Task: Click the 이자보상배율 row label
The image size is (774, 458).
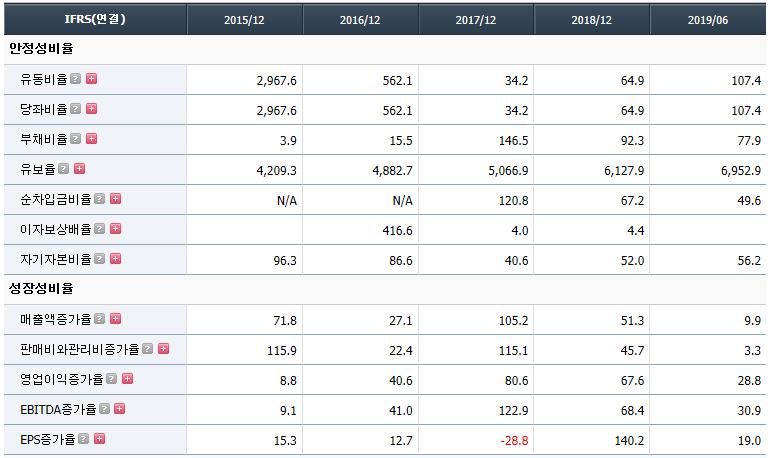Action: tap(56, 229)
